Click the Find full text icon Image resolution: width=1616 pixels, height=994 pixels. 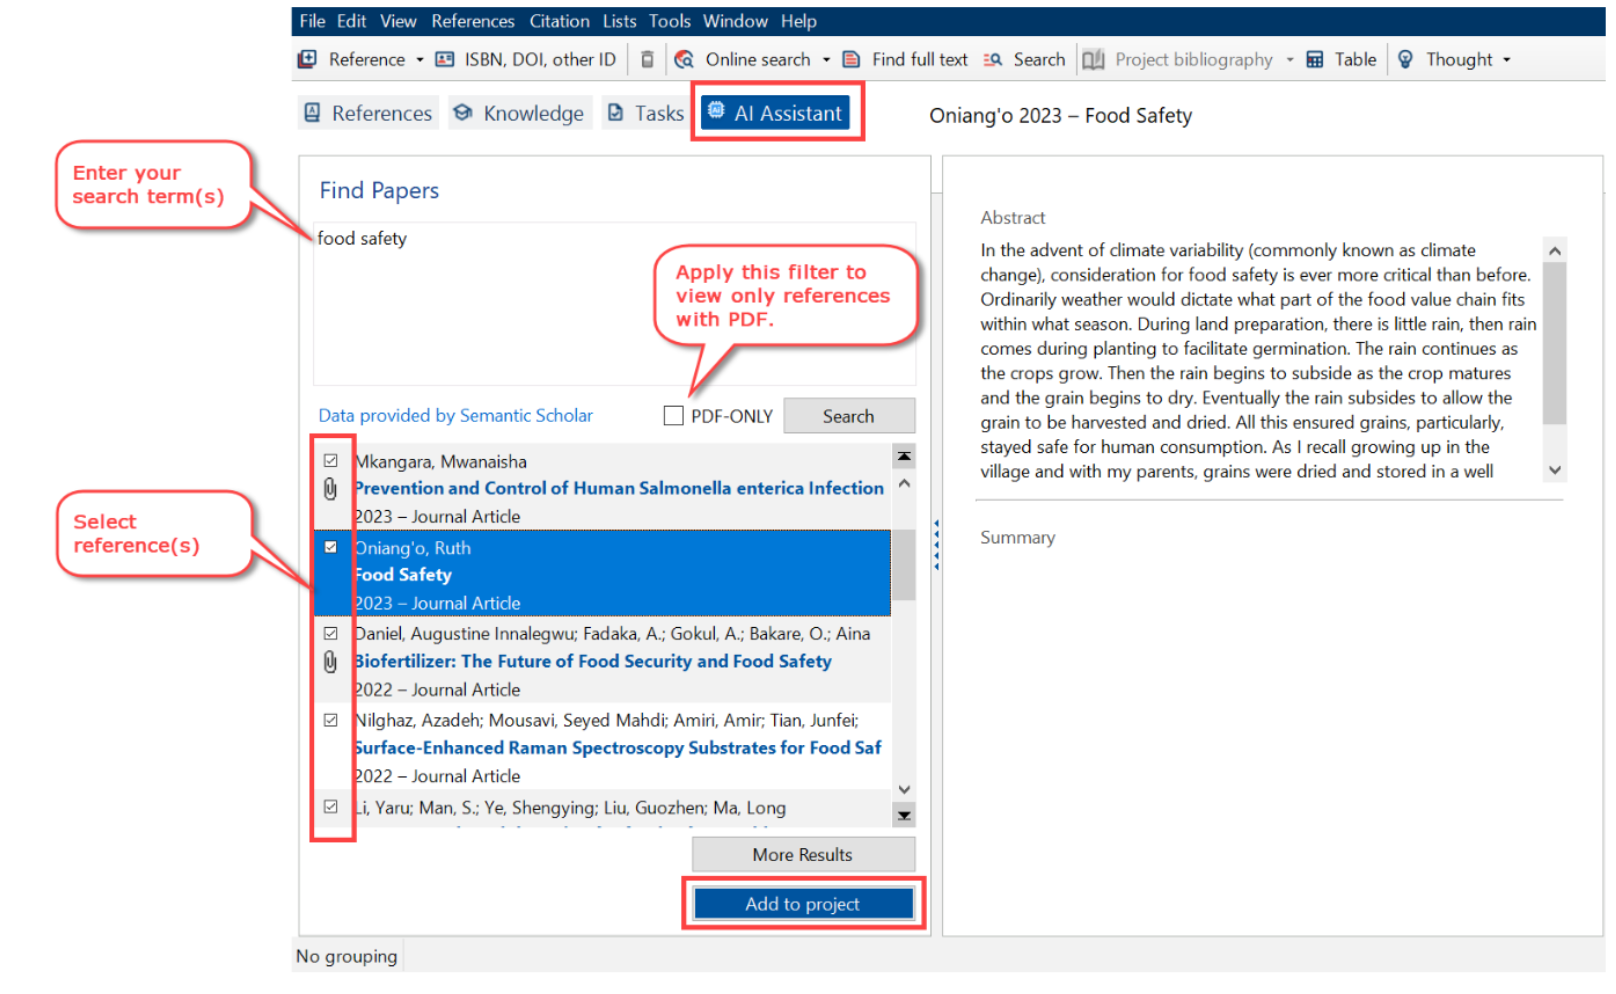[851, 59]
